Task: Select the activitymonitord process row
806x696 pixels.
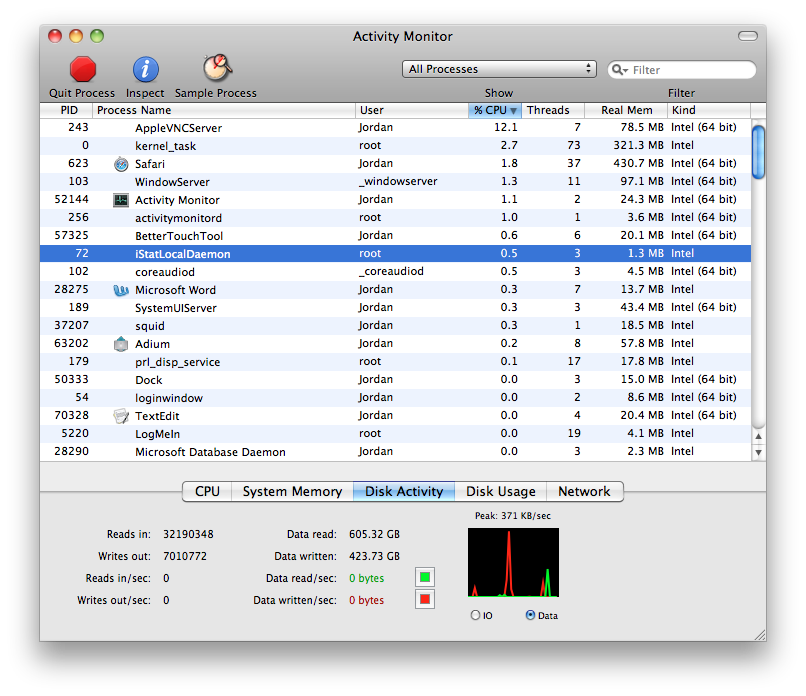Action: [x=395, y=217]
